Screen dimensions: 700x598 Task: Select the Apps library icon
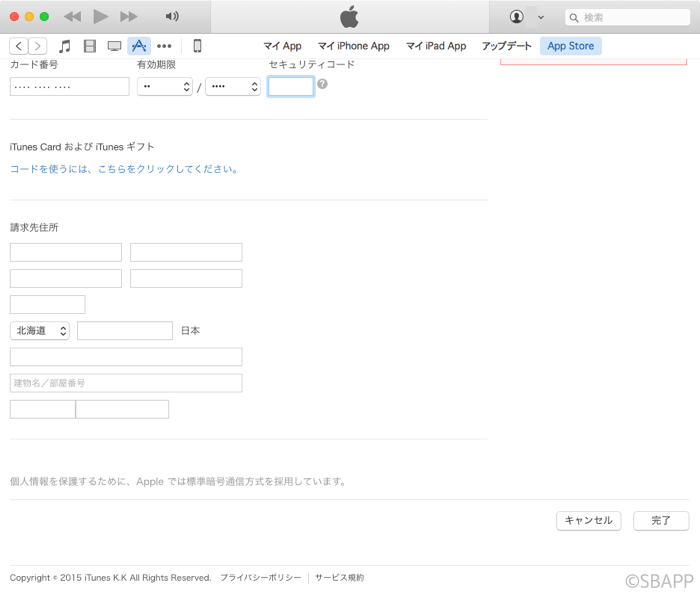click(139, 46)
